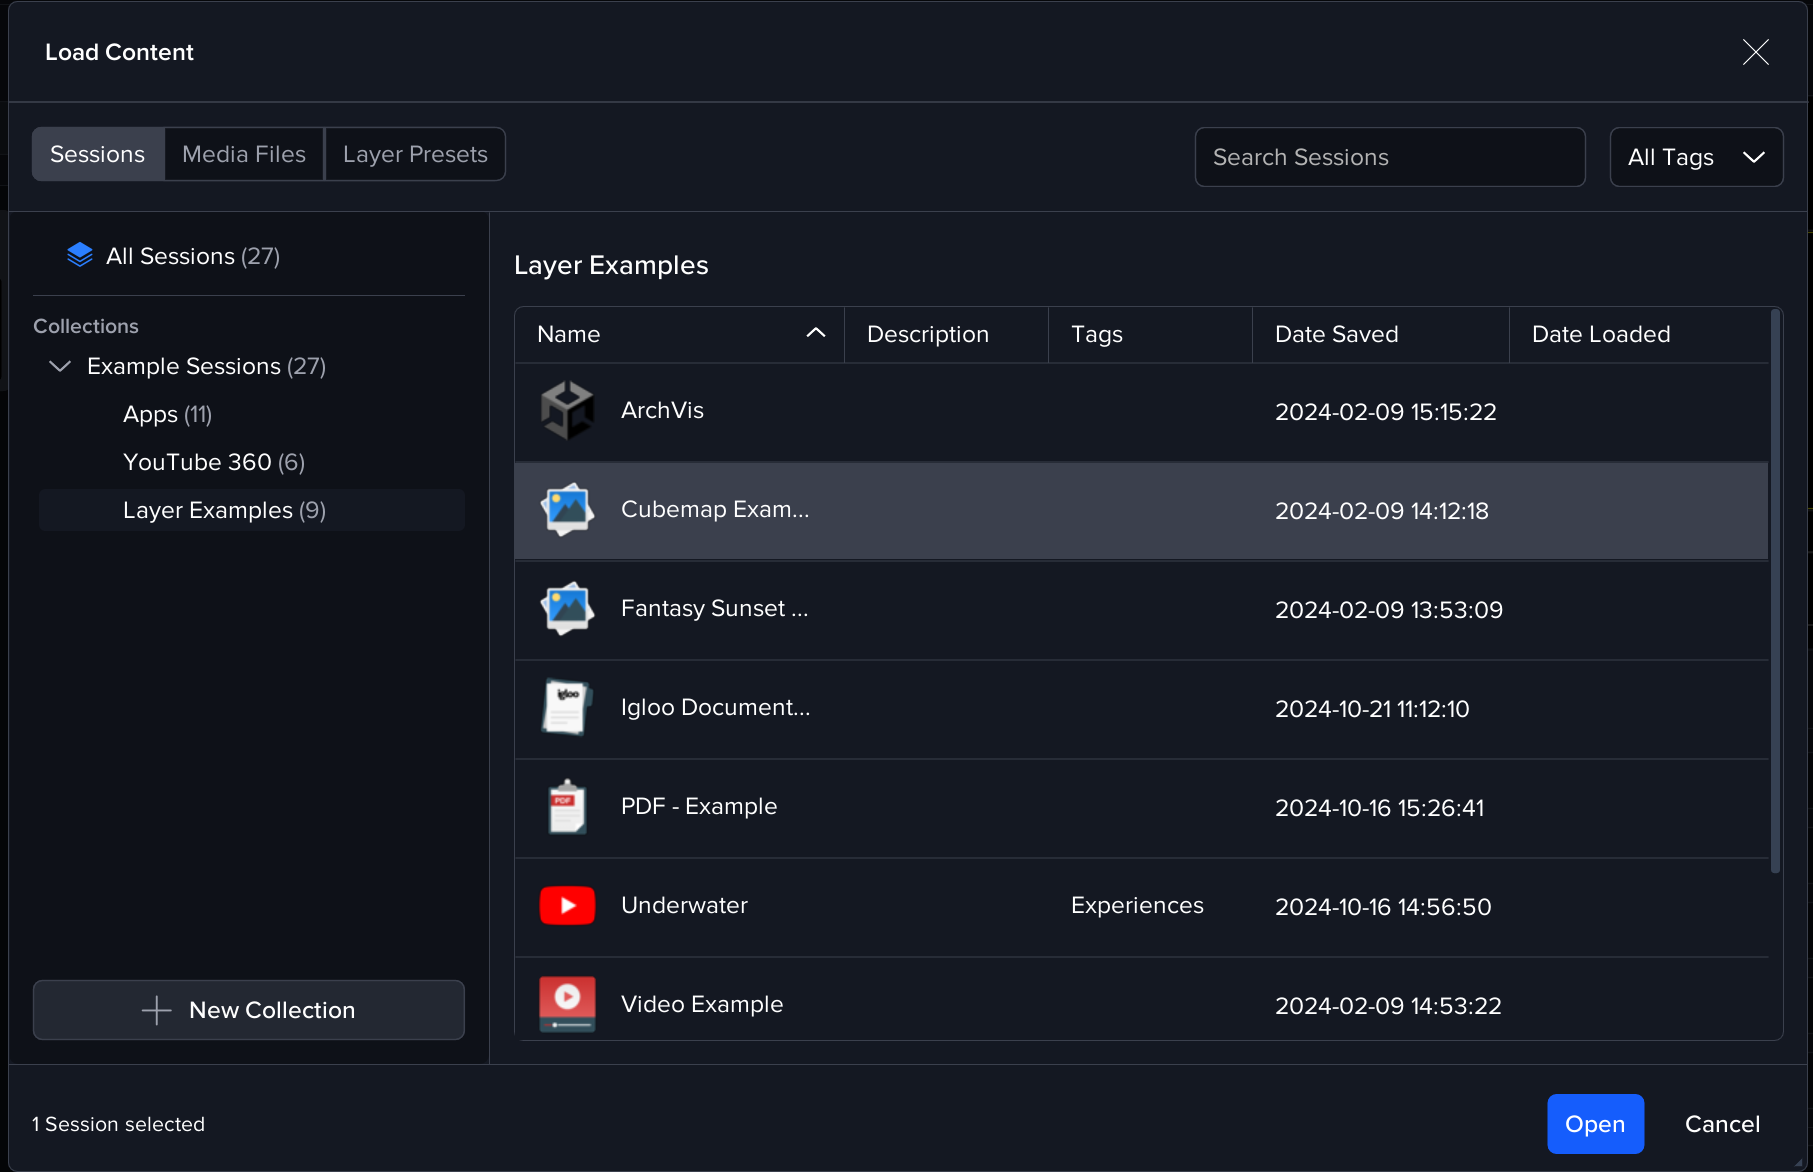Collapse the Example Sessions collection
1813x1172 pixels.
60,366
